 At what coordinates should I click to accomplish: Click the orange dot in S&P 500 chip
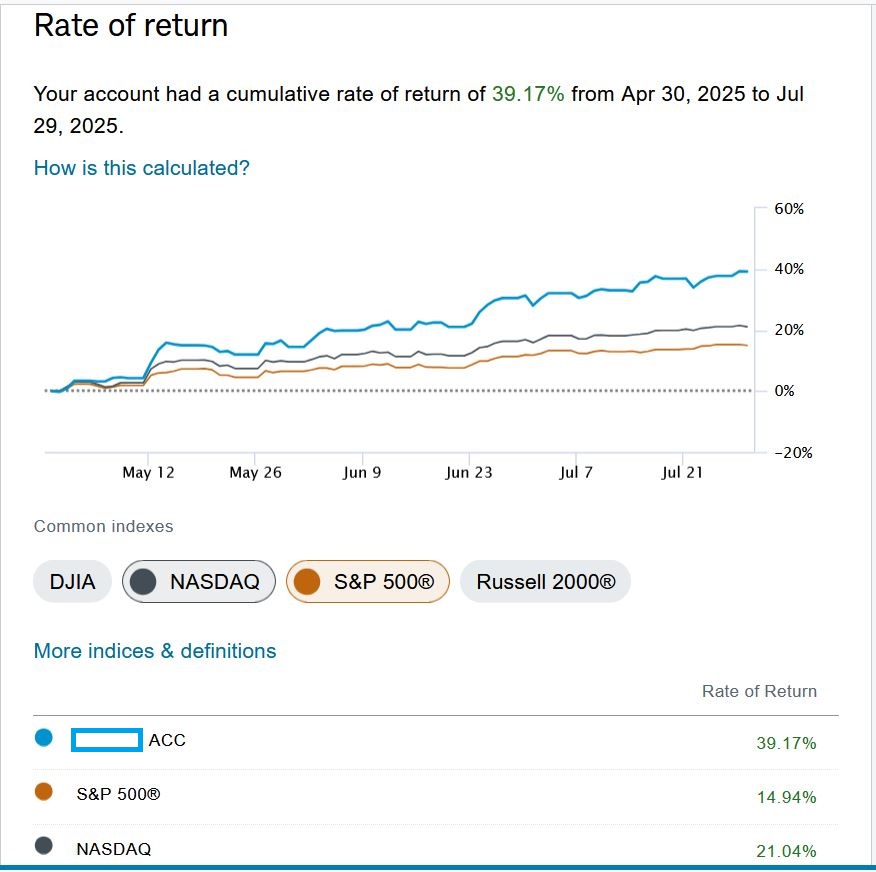(307, 582)
